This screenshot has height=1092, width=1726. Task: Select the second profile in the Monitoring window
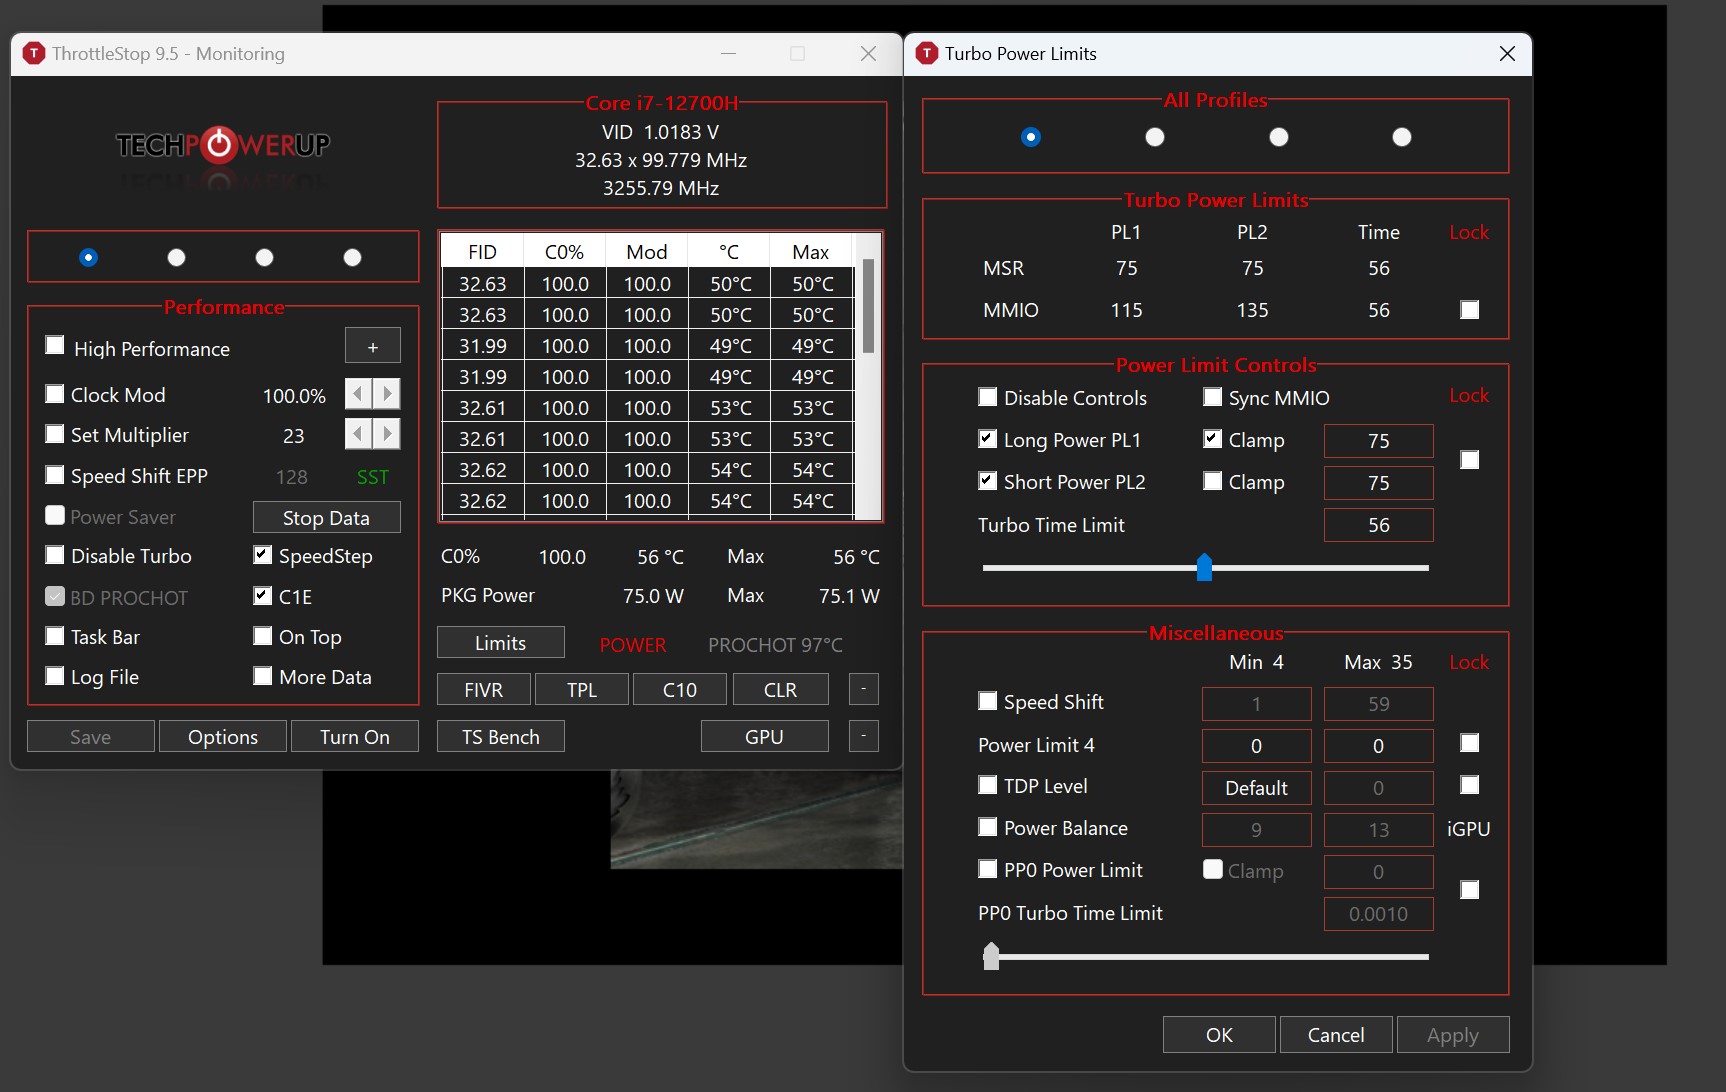(176, 258)
